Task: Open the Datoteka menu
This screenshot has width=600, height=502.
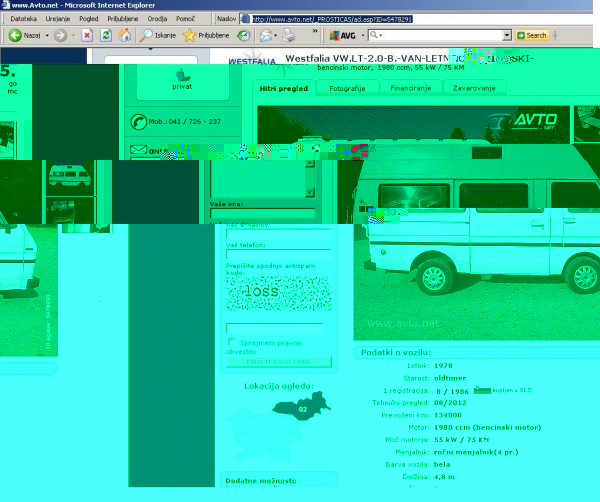Action: pos(23,19)
